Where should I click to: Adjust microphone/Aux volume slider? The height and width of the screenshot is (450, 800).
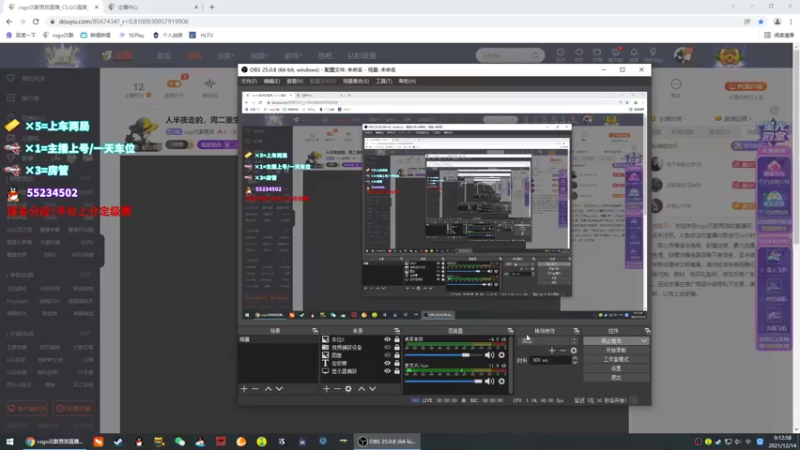click(443, 381)
